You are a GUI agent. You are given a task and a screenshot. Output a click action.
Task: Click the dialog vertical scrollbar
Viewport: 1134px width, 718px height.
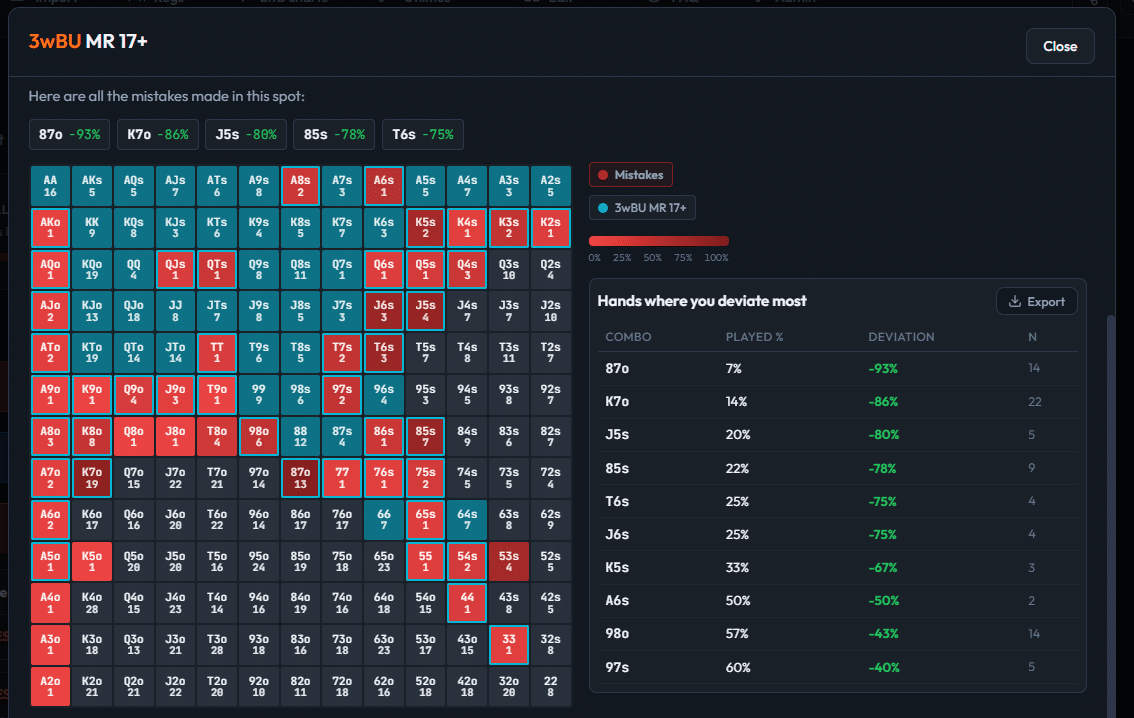pos(1111,506)
